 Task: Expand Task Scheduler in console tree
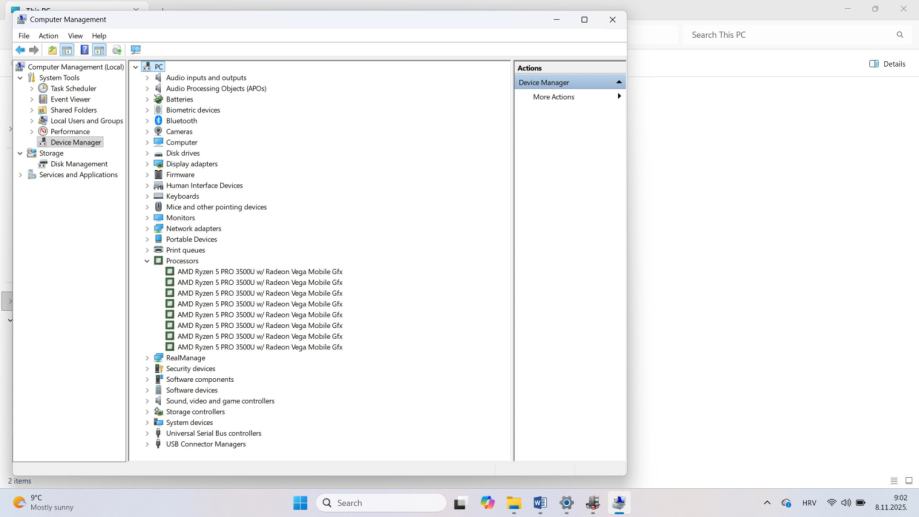point(32,89)
